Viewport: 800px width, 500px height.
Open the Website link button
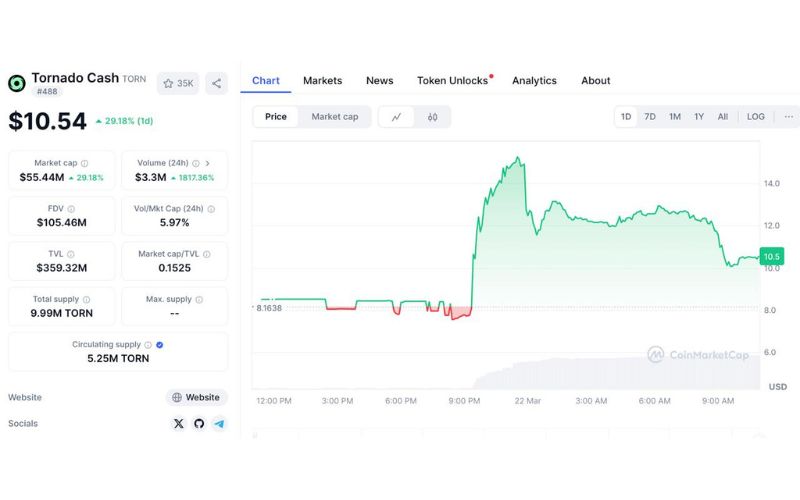196,397
